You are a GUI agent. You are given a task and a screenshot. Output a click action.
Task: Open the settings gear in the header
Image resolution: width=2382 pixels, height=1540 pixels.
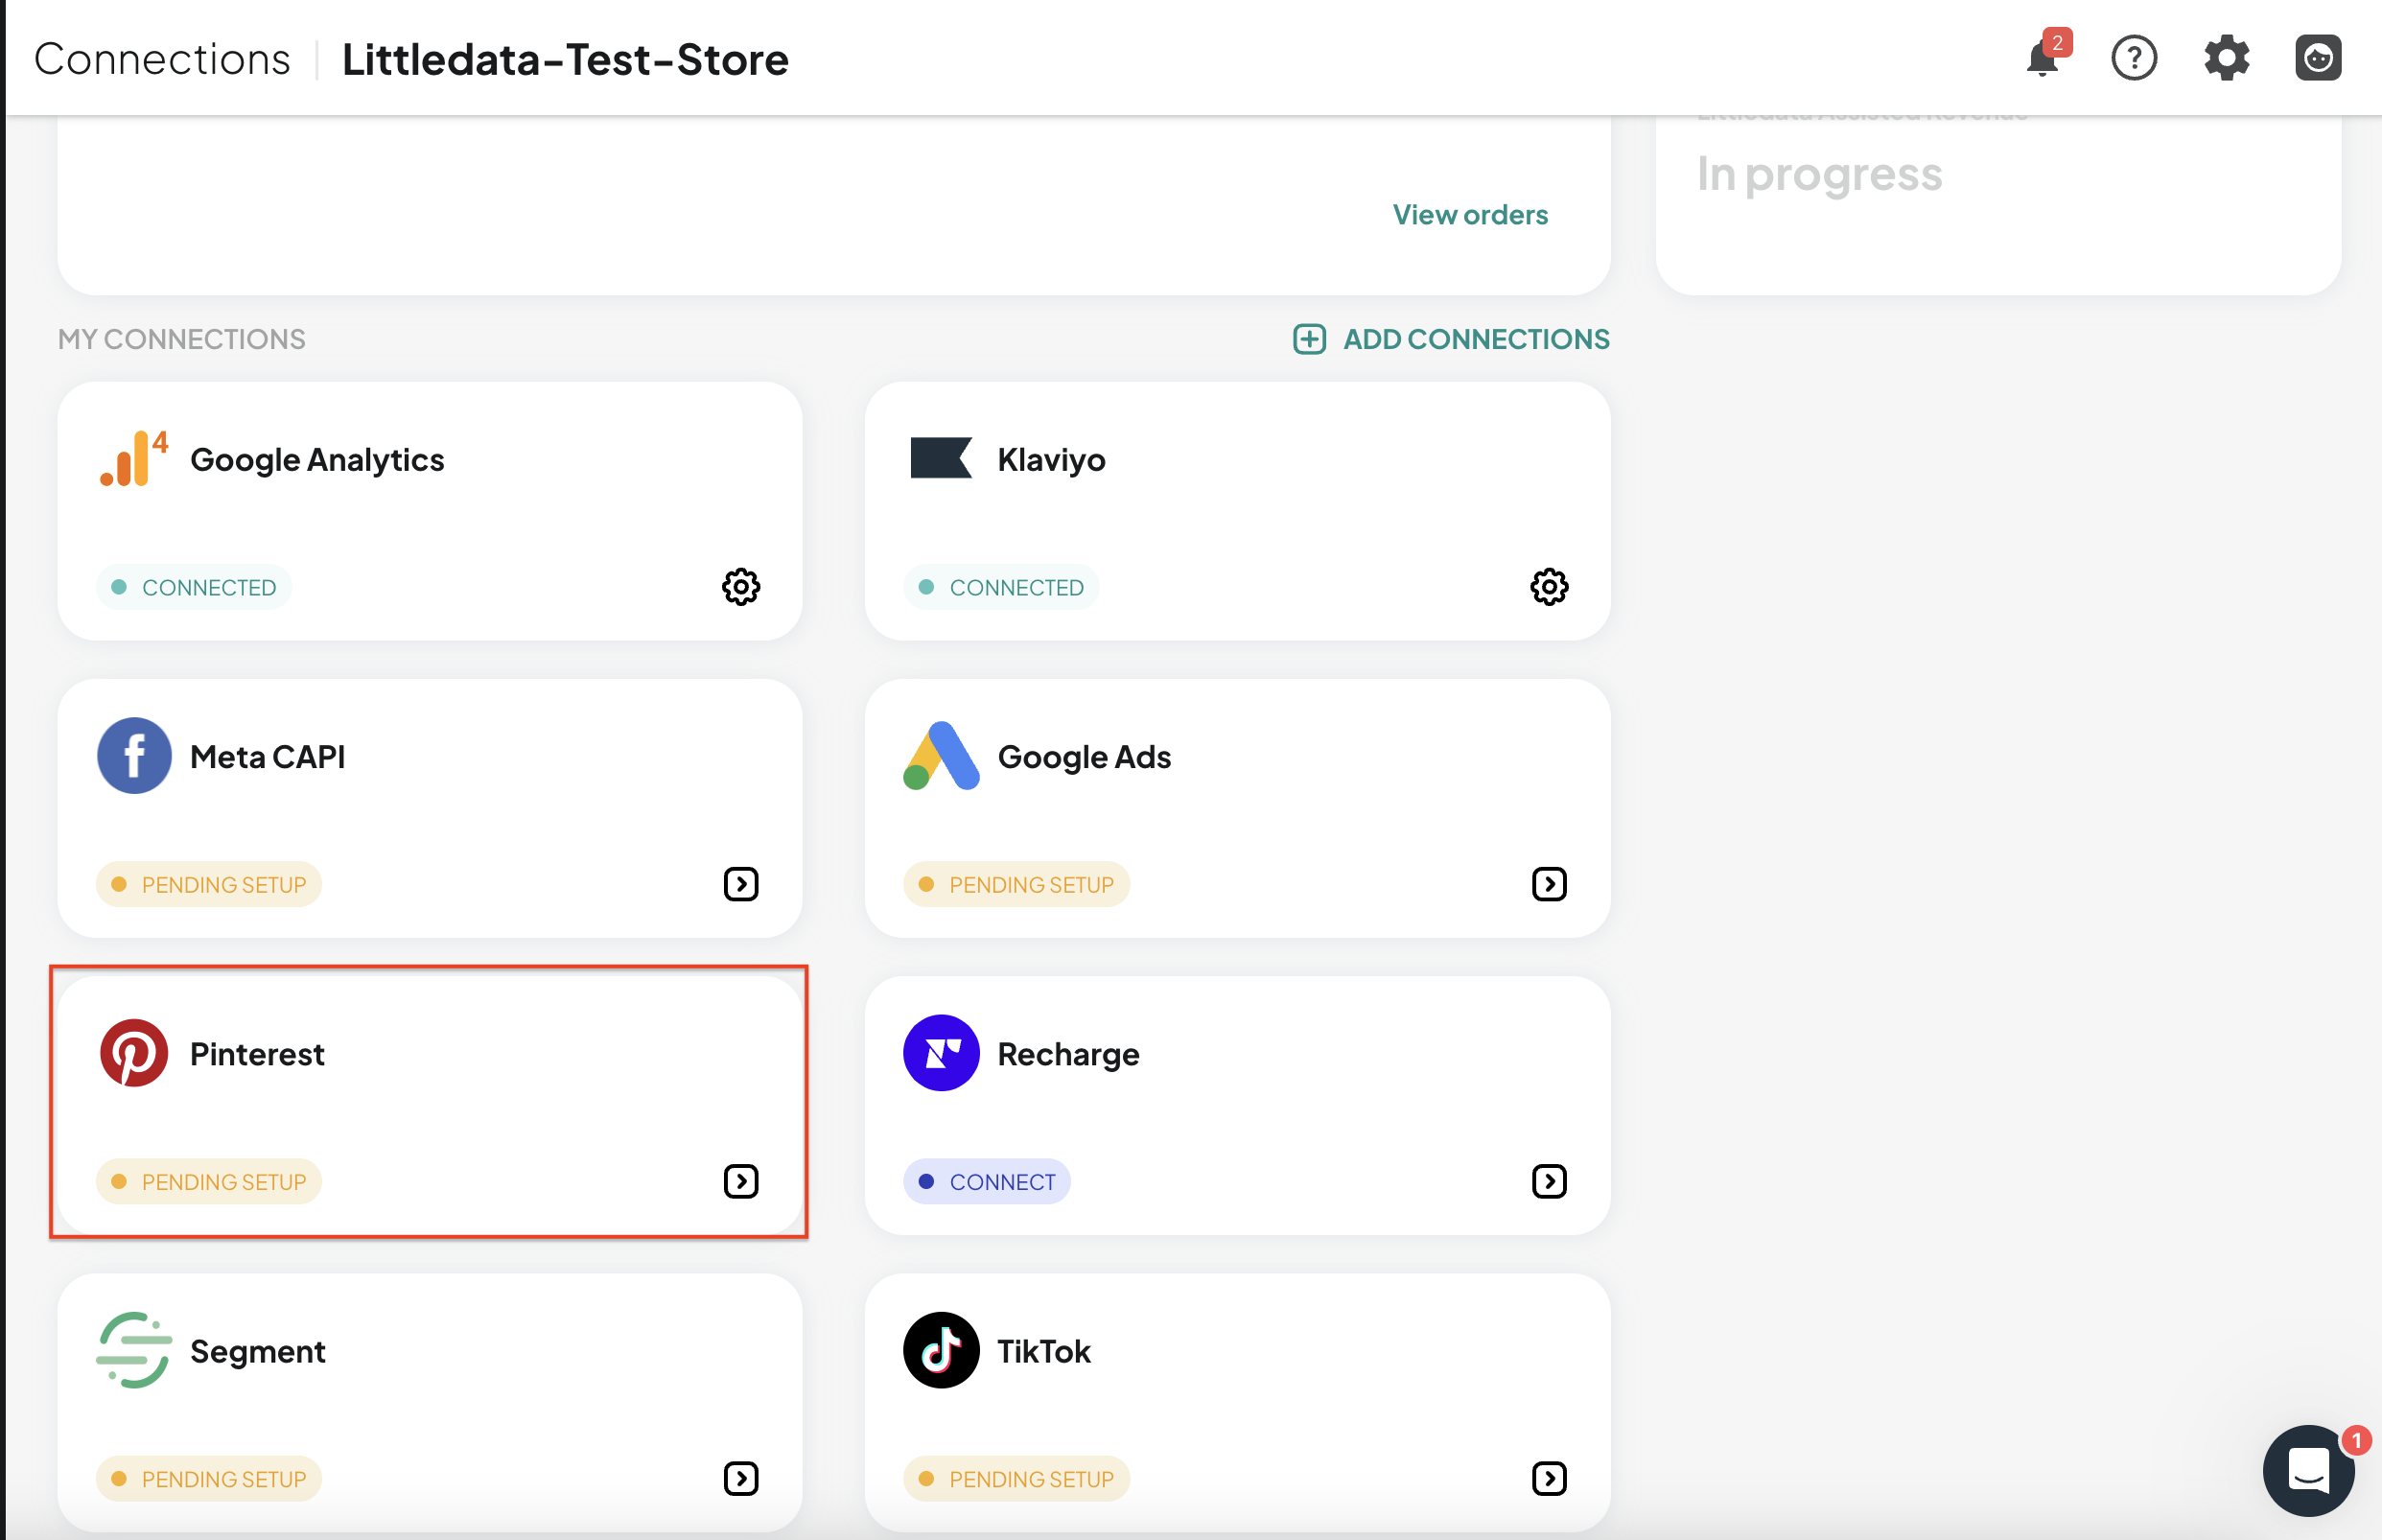tap(2226, 58)
